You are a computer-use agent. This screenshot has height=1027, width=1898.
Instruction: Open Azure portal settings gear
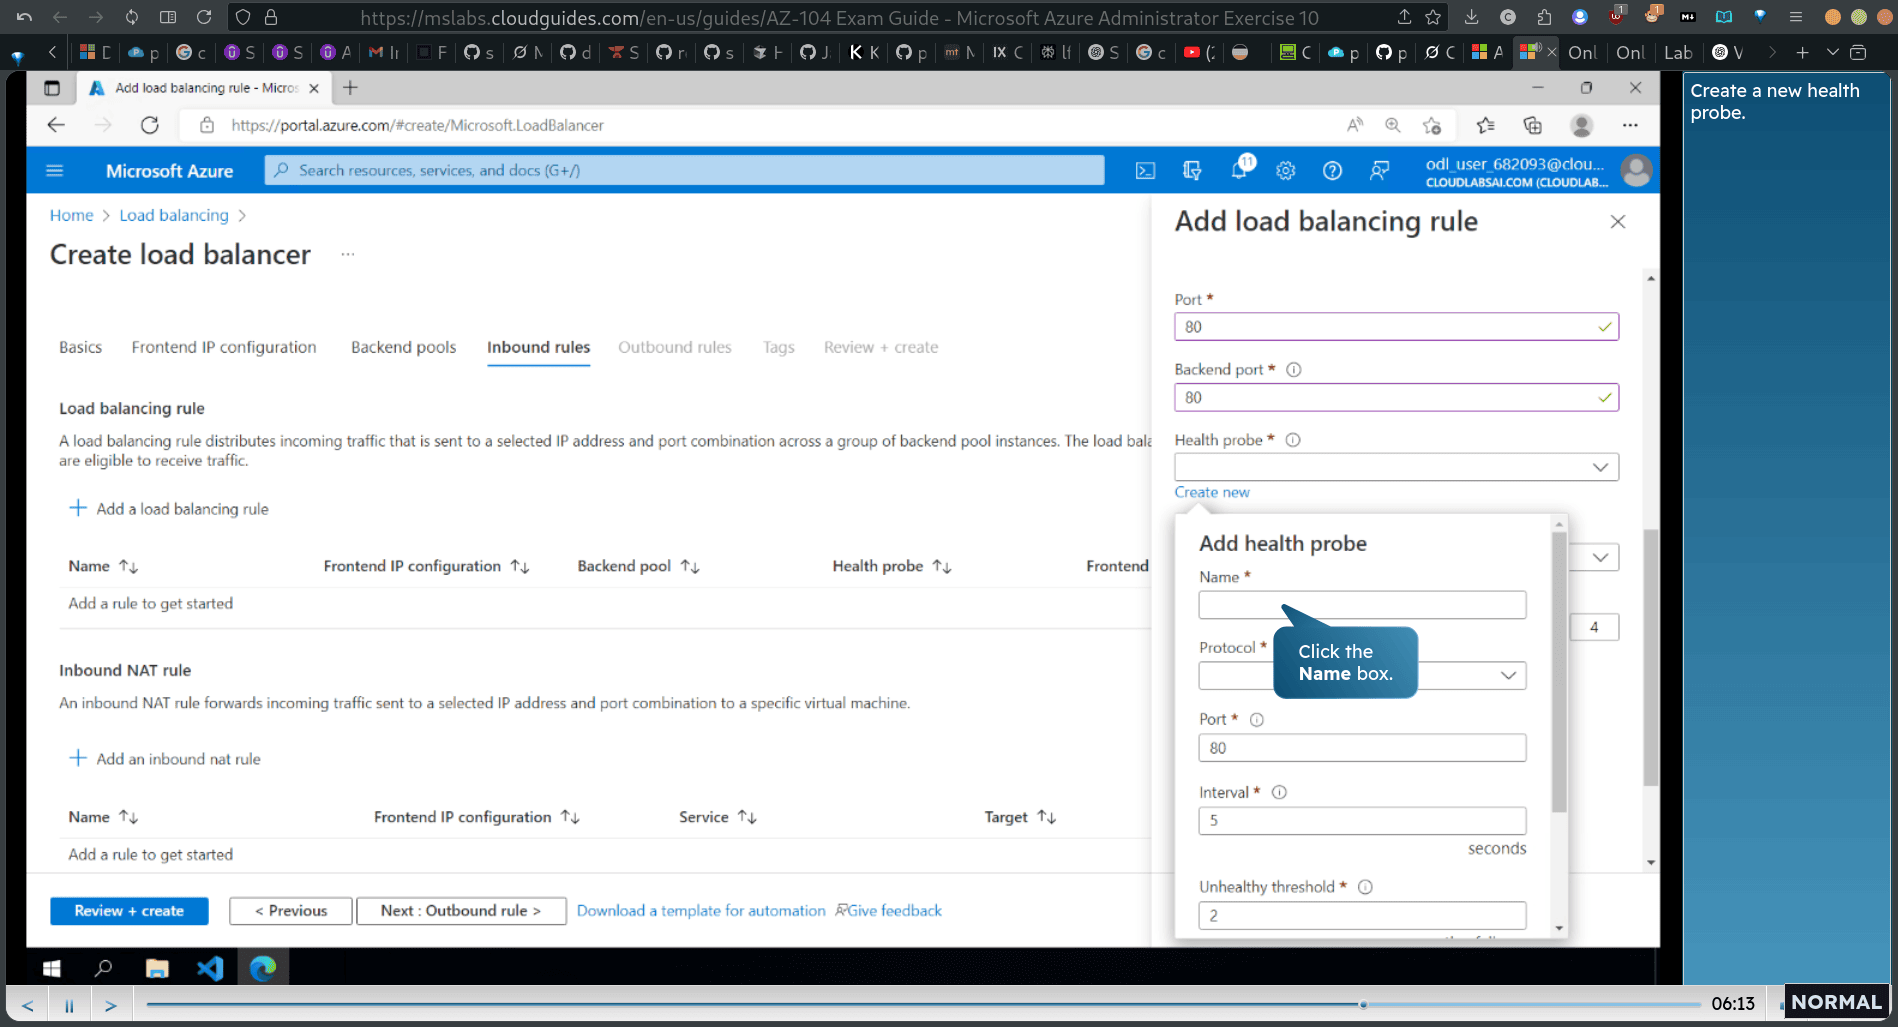(1286, 171)
